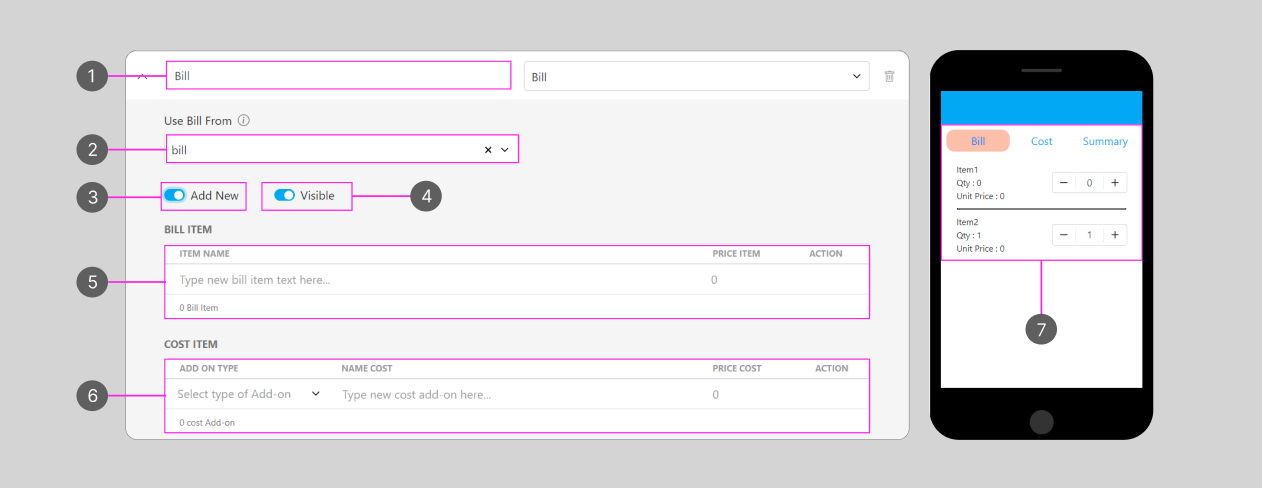Tap the phone home button
Image resolution: width=1262 pixels, height=488 pixels.
[x=1041, y=421]
